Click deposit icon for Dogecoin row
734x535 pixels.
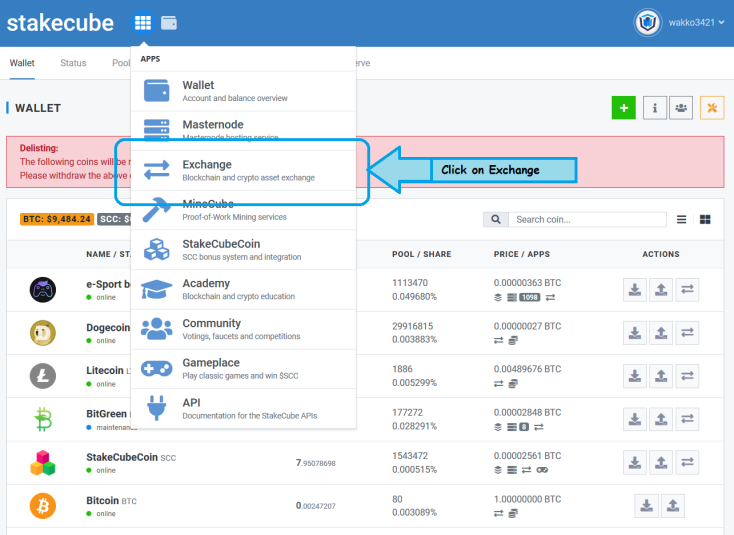[635, 333]
